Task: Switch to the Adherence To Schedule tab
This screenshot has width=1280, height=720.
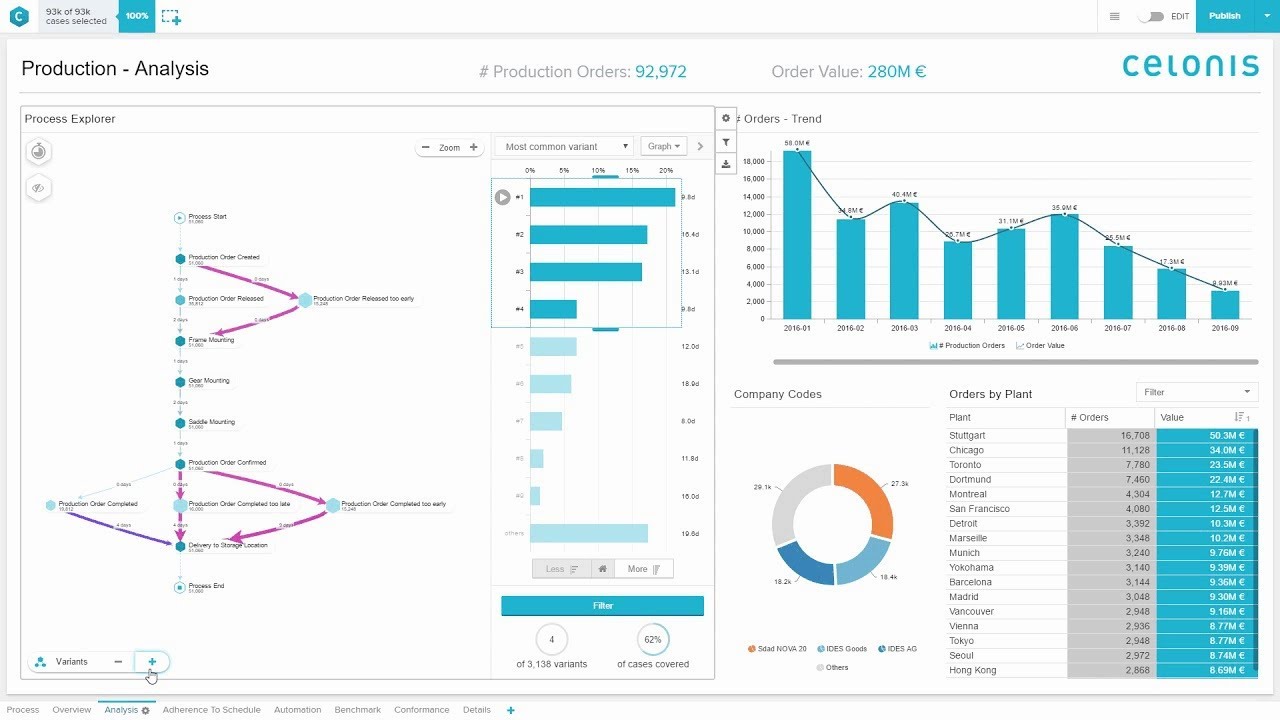Action: click(x=212, y=710)
